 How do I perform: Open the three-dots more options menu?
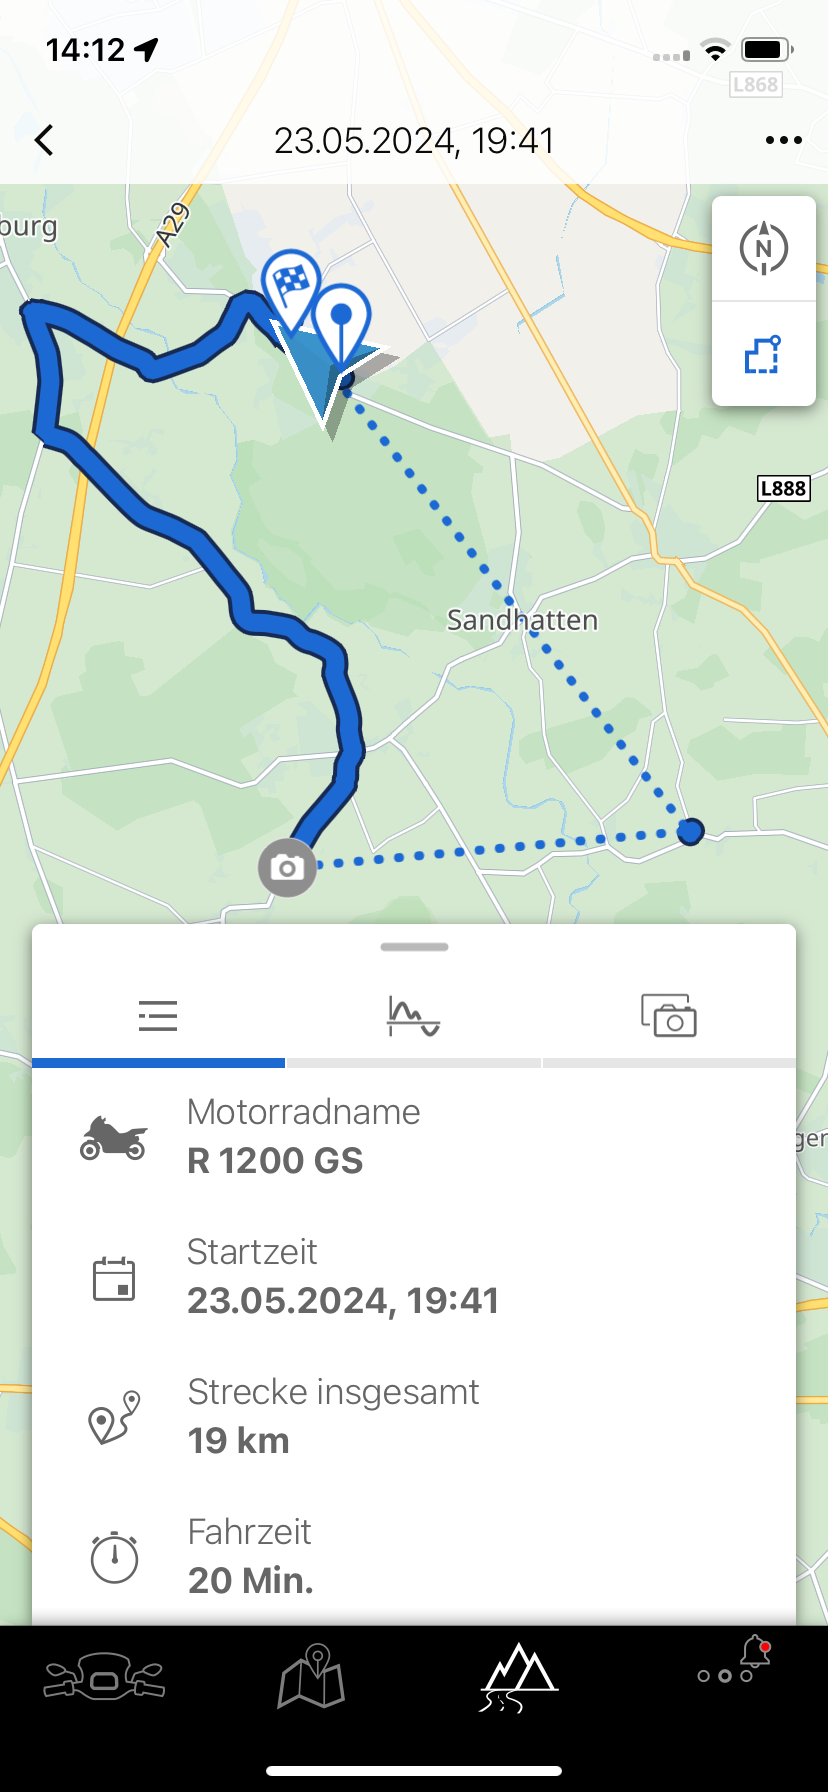783,140
